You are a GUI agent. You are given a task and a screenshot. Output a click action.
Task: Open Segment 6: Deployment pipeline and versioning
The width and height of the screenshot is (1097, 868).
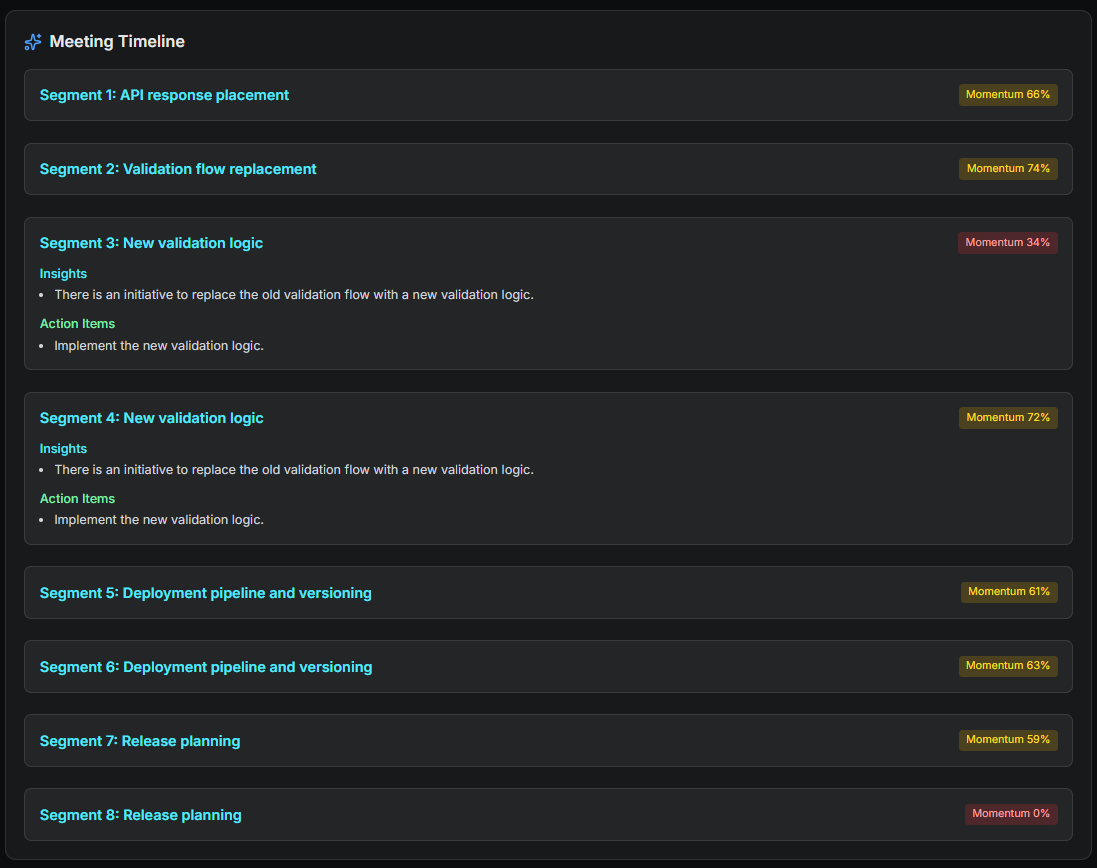click(x=205, y=667)
